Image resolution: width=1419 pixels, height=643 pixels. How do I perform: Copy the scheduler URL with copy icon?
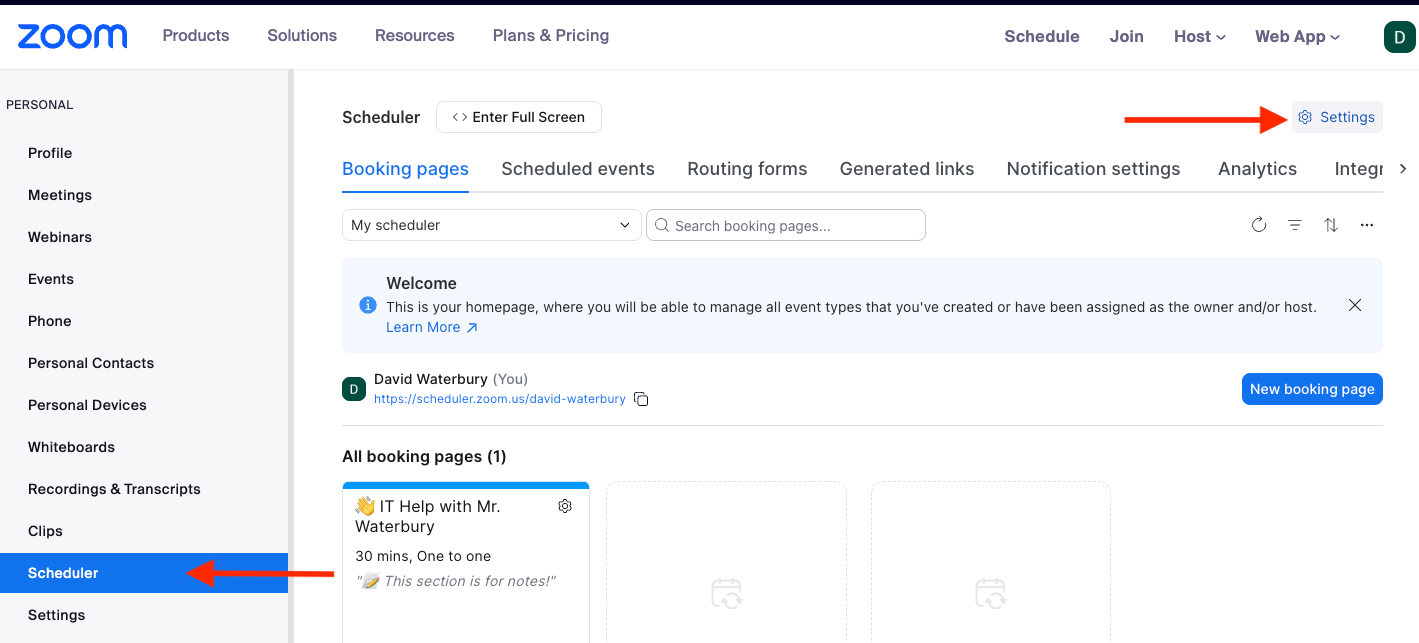pyautogui.click(x=642, y=399)
